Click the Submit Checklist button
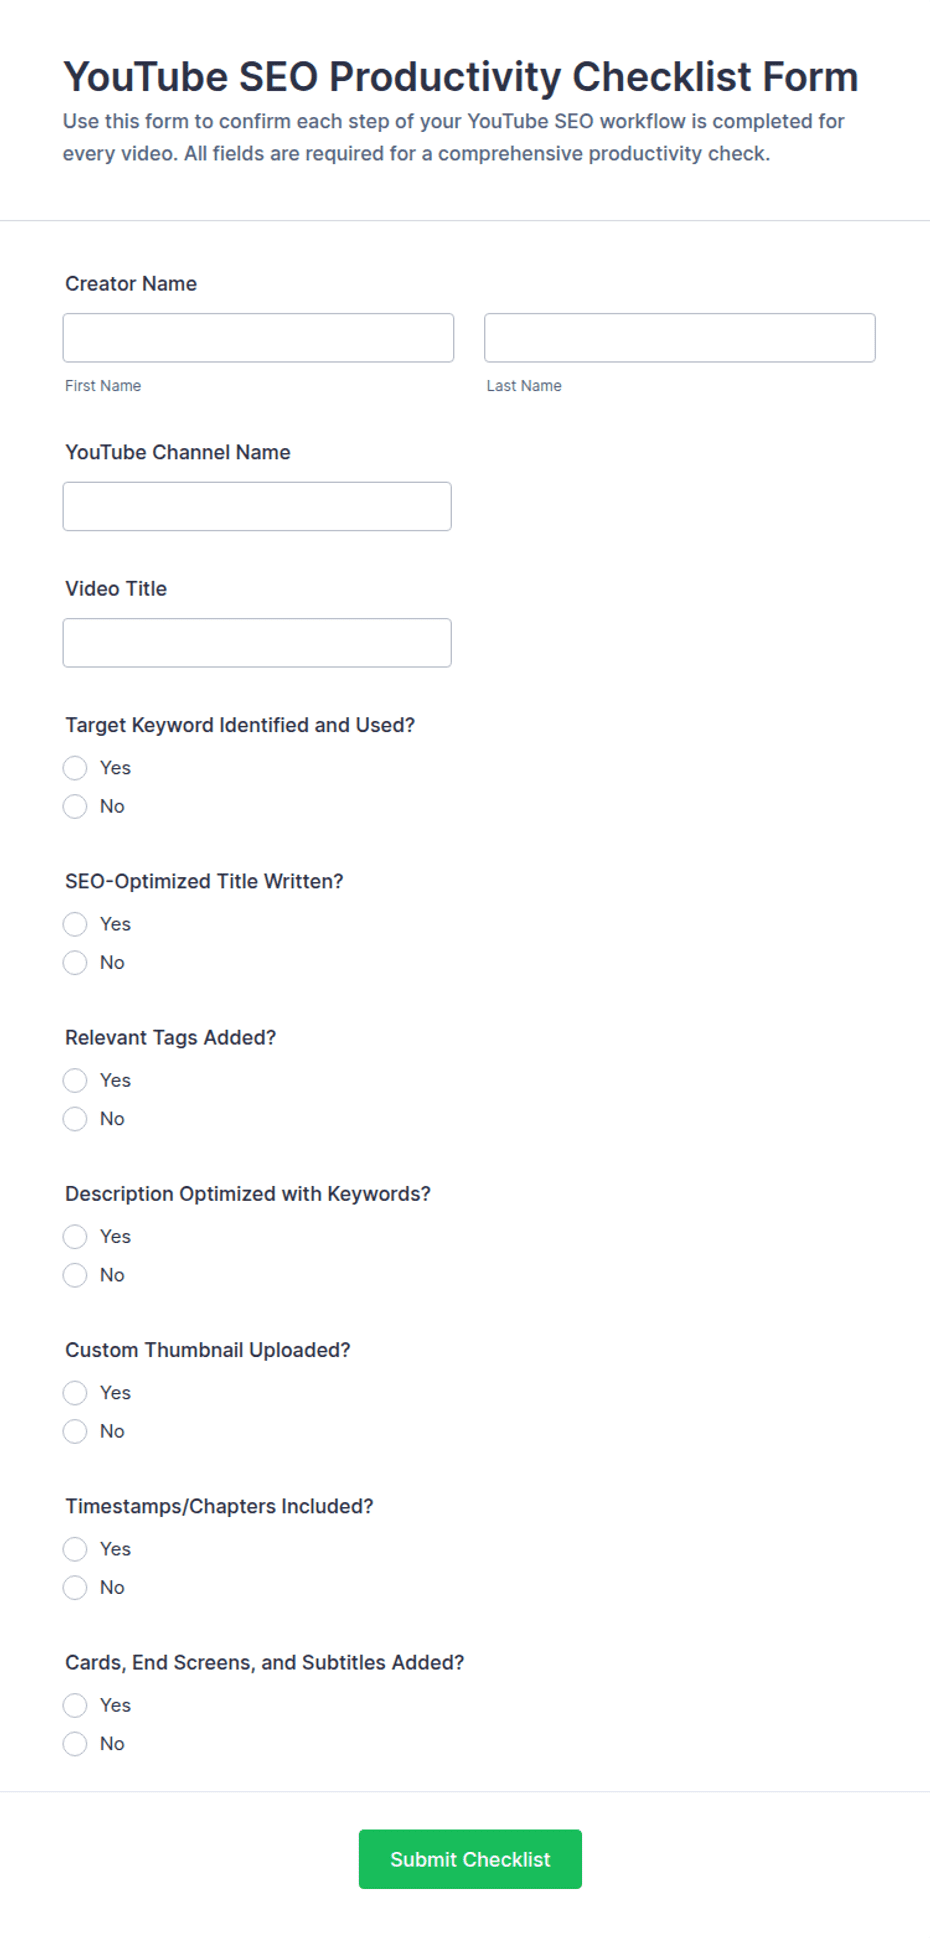Screen dimensions: 930x1938 (x=470, y=1859)
